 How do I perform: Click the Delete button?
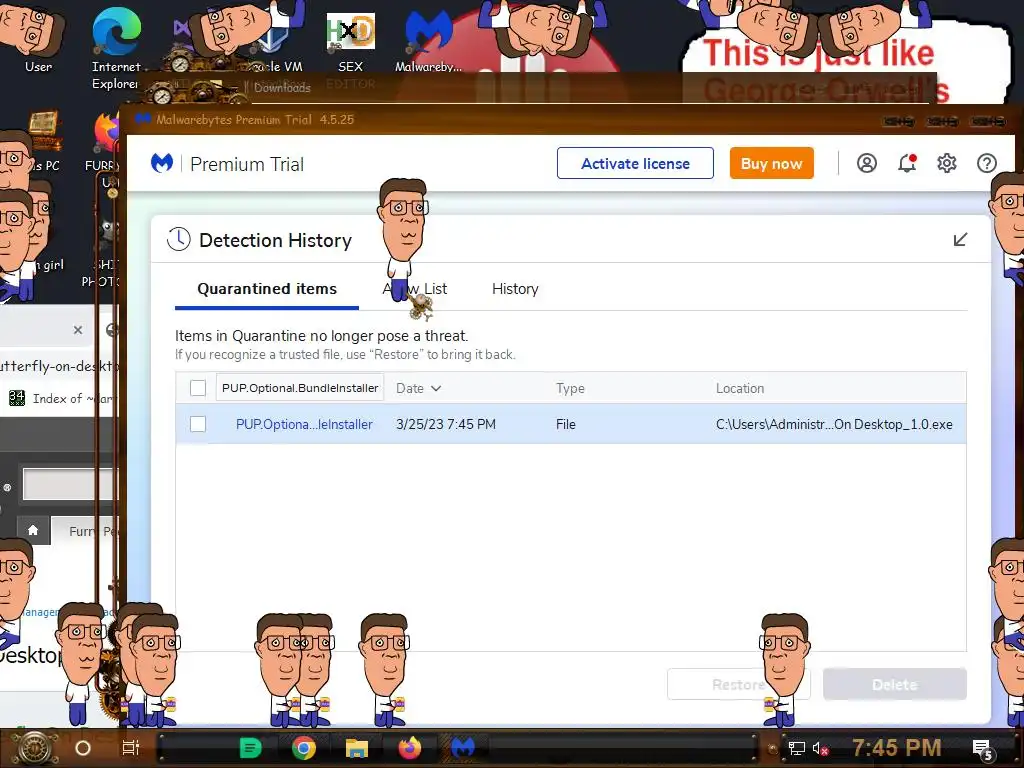click(x=895, y=684)
